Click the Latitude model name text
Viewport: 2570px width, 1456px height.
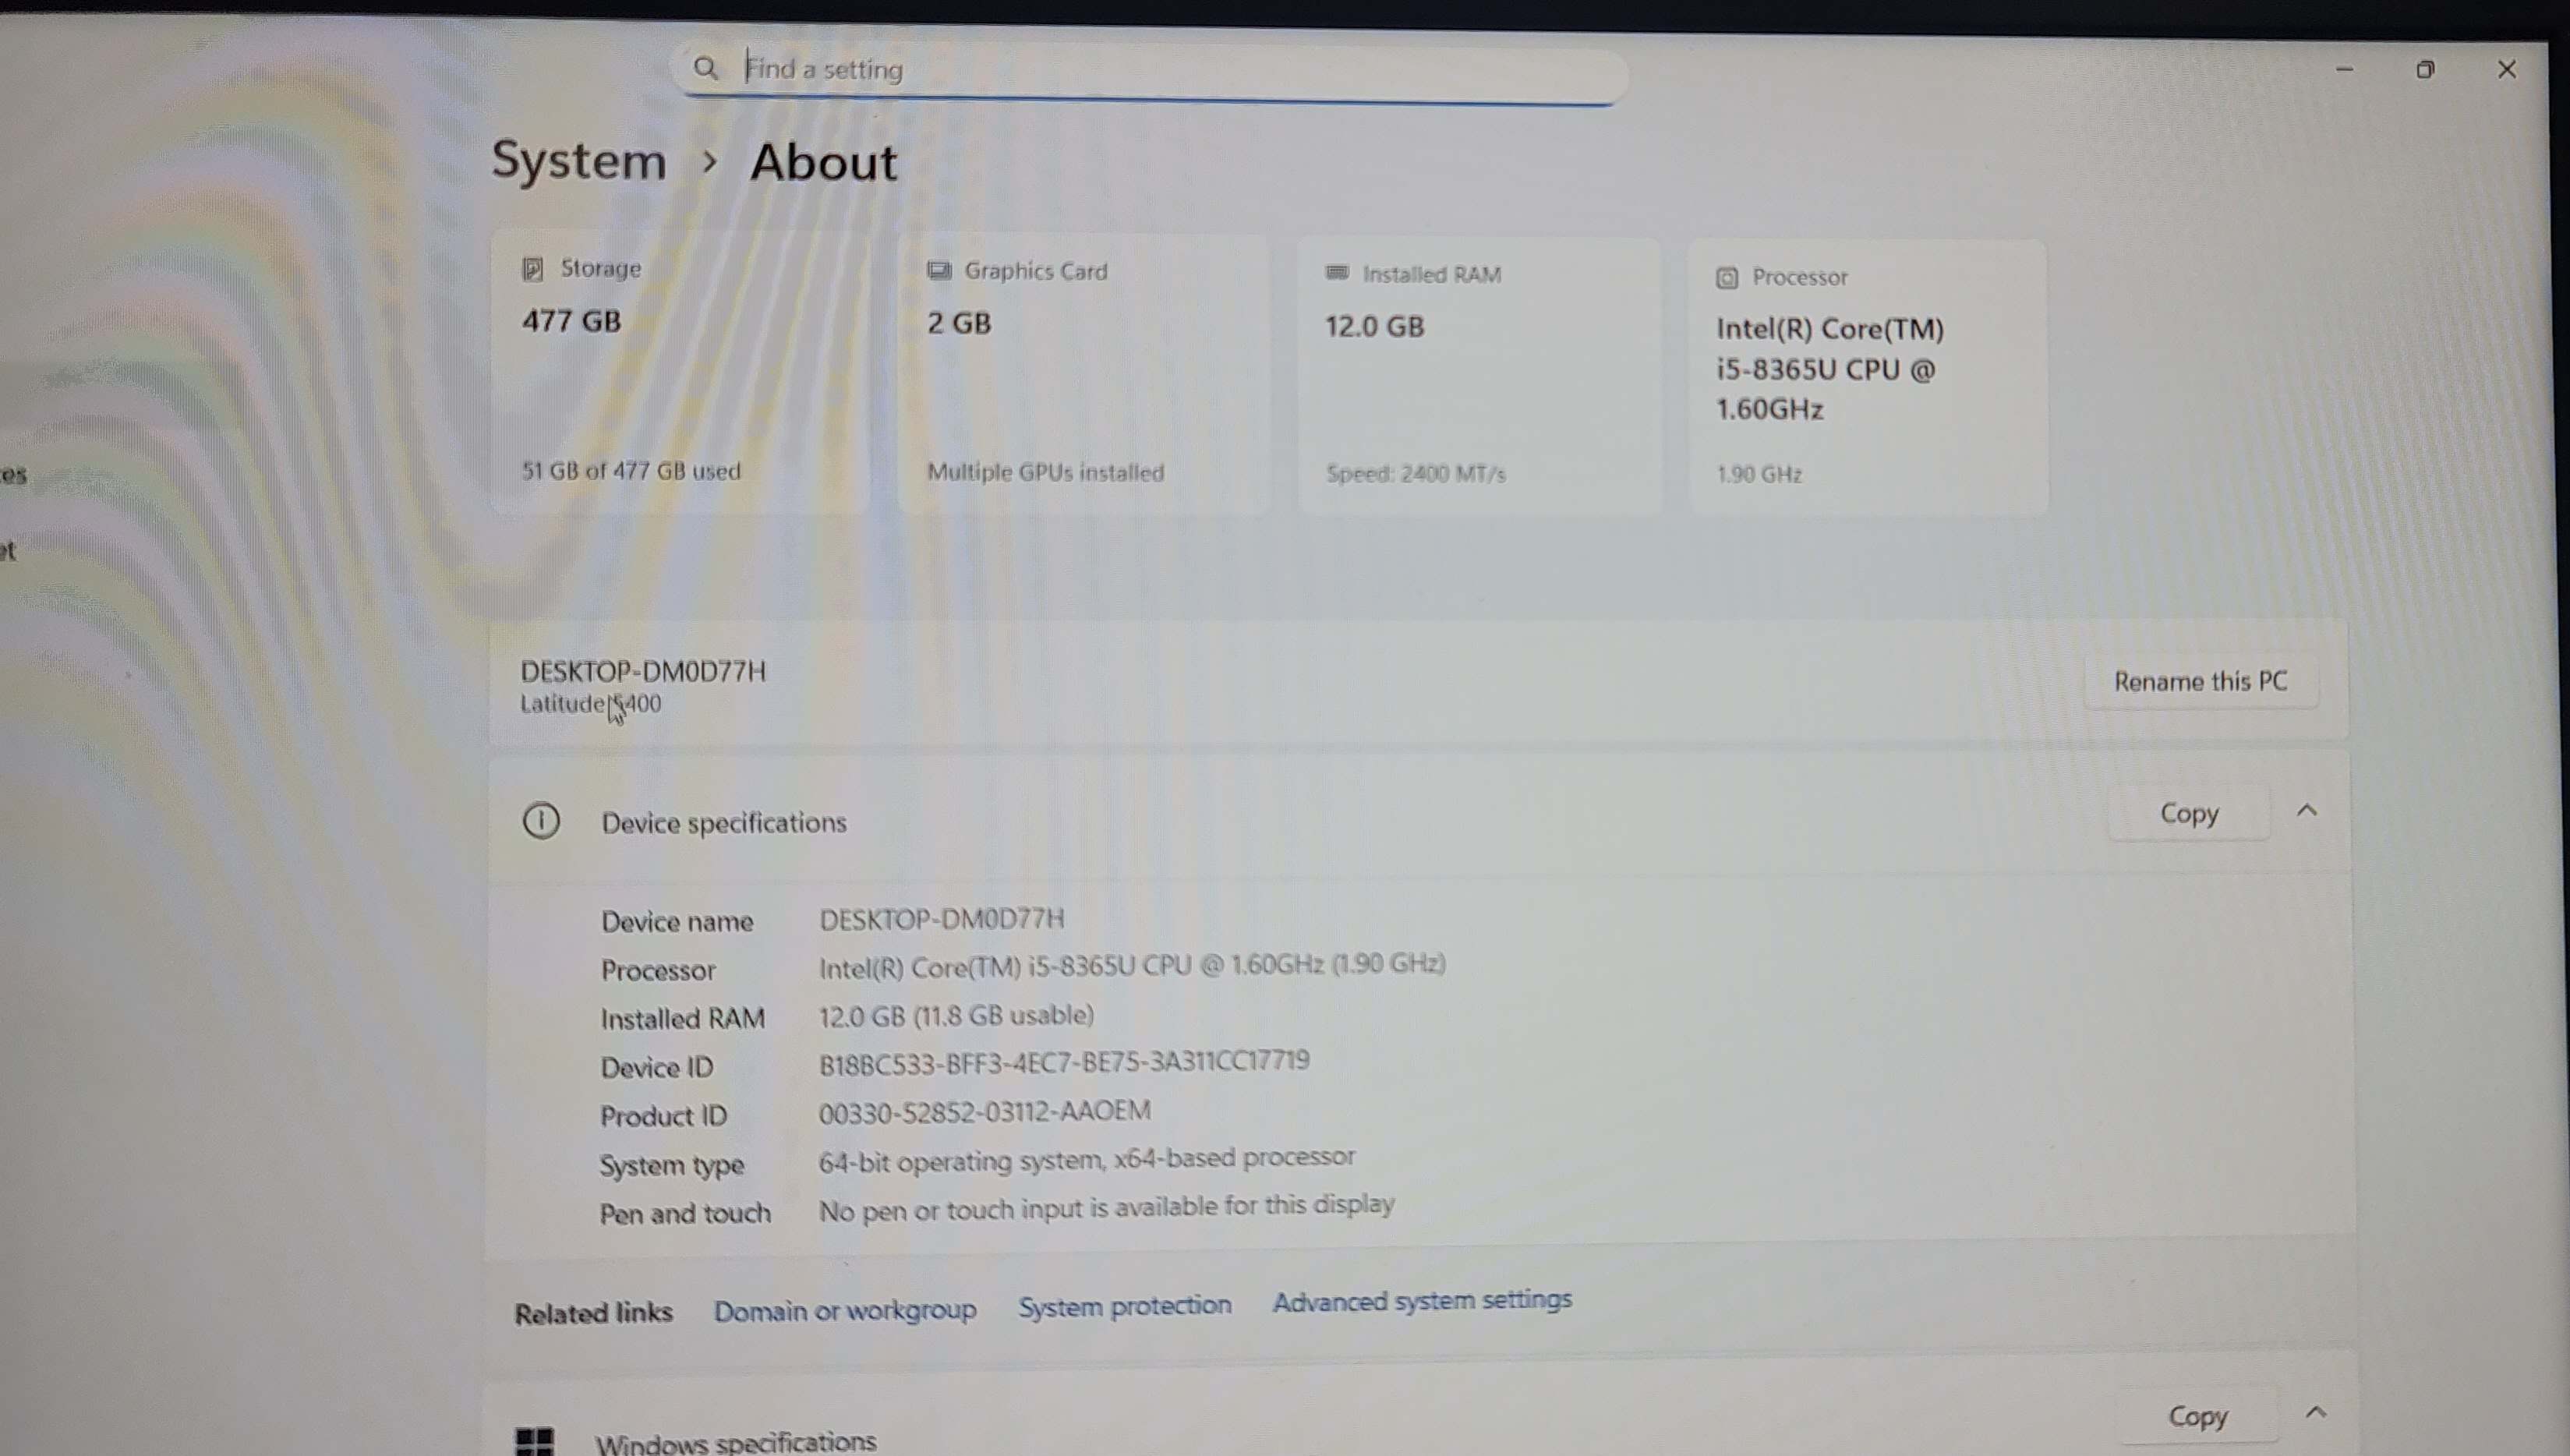click(590, 703)
